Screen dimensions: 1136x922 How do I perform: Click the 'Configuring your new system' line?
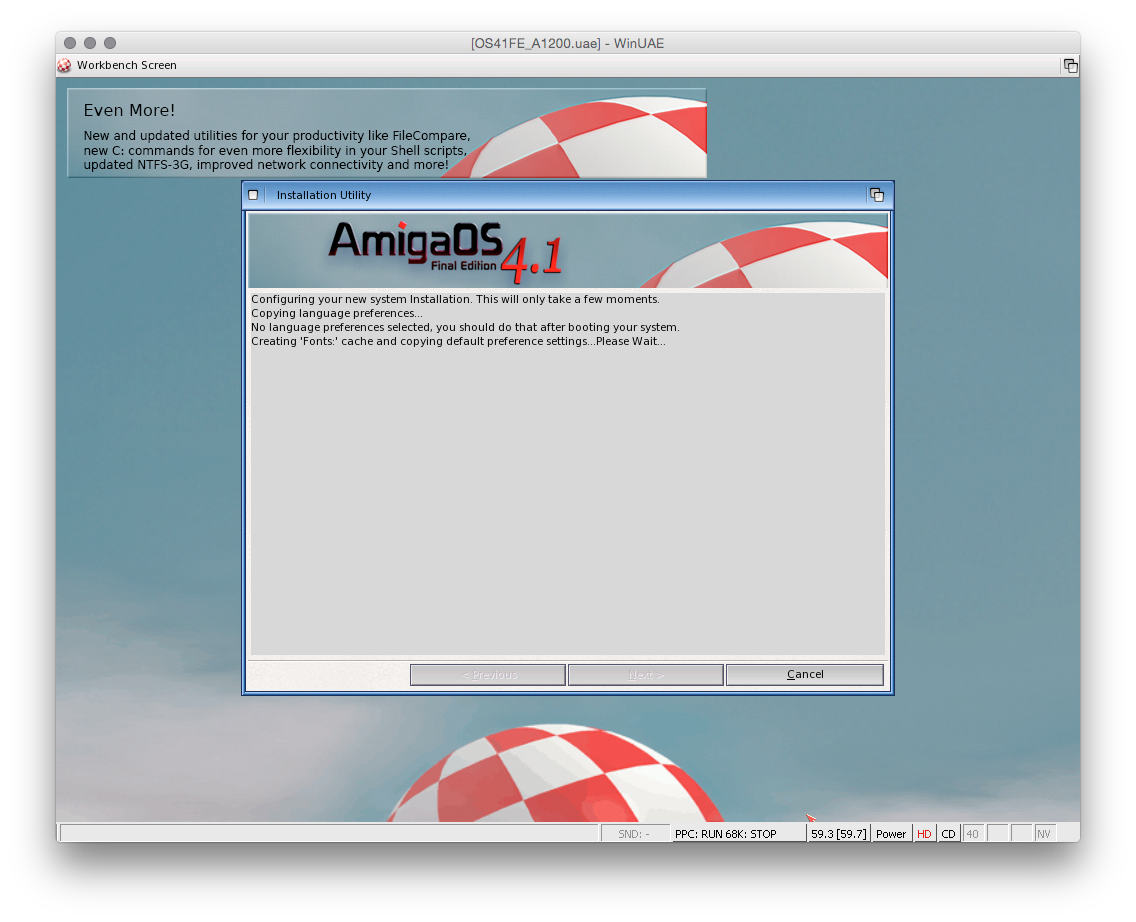coord(455,299)
